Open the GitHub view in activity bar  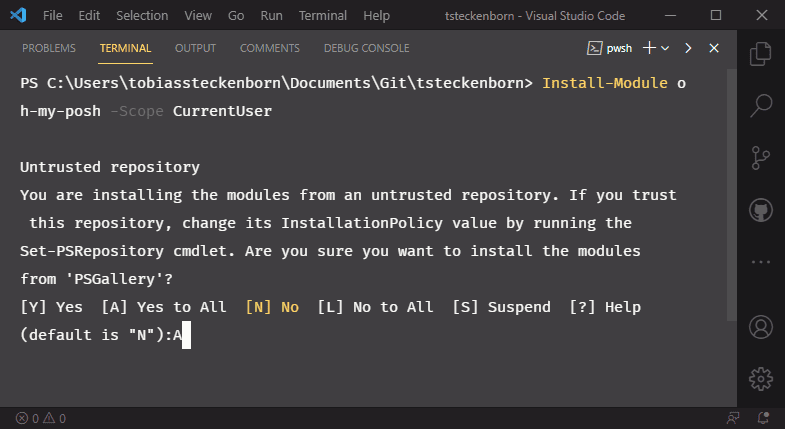760,210
